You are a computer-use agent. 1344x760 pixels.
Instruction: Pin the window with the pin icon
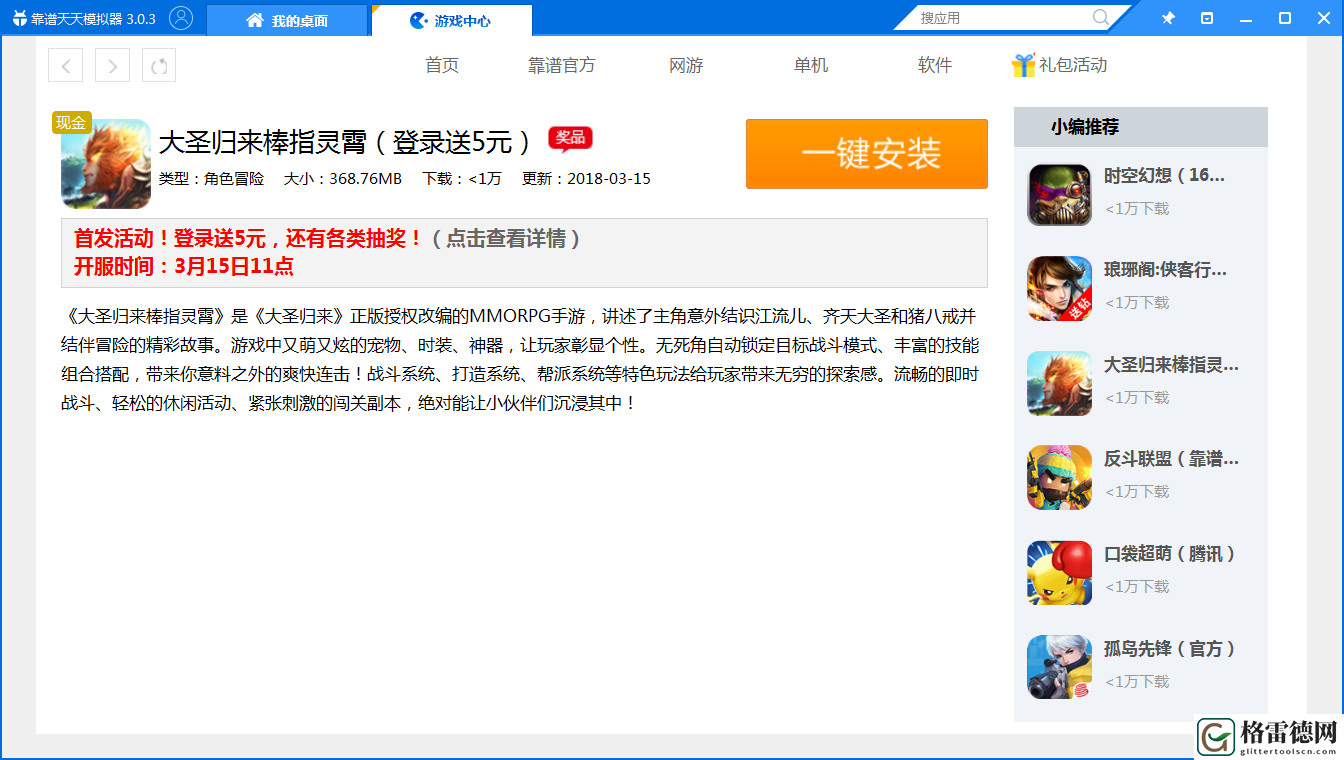[x=1168, y=18]
